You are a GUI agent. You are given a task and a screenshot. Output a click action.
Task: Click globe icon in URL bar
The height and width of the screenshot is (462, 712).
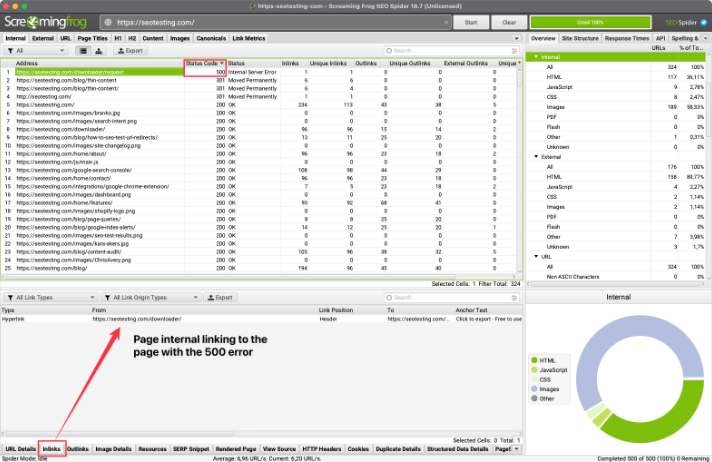tap(108, 22)
